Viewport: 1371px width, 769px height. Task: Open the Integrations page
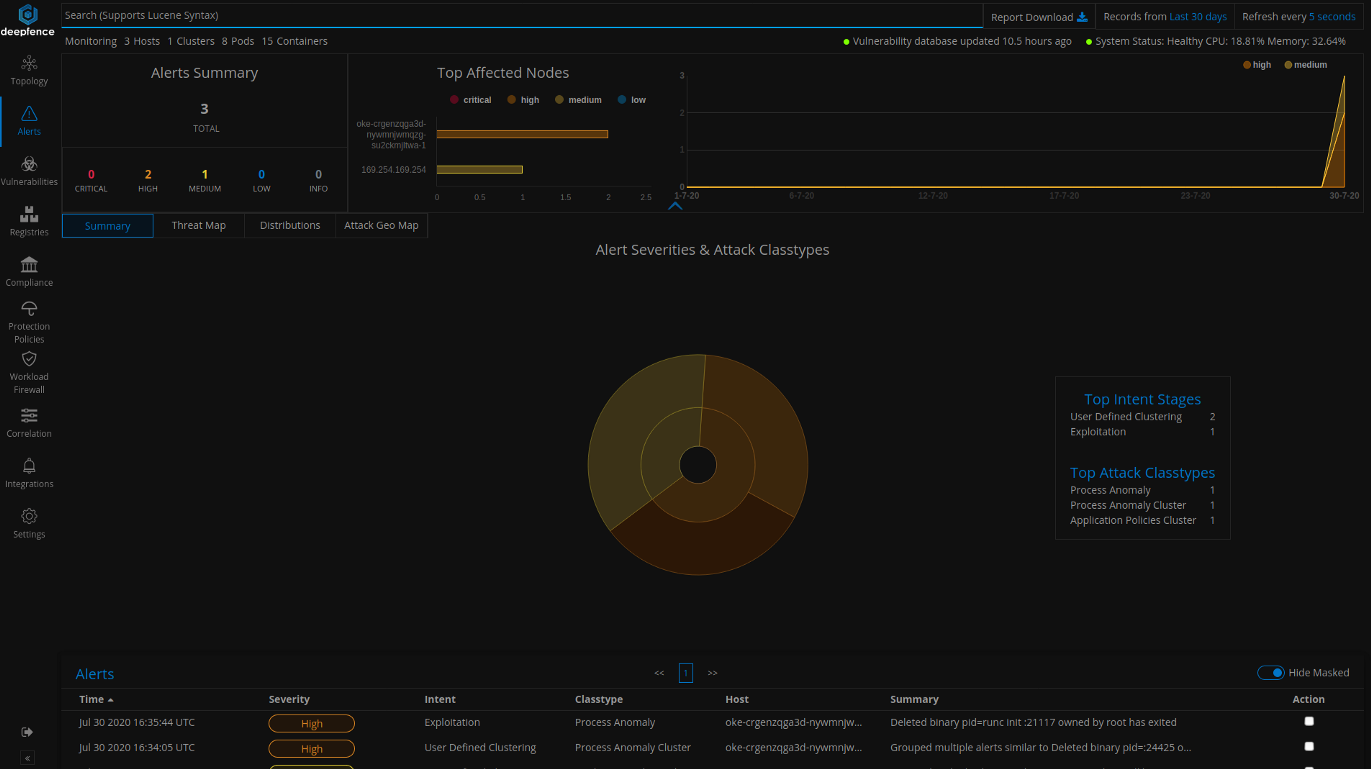(x=28, y=468)
